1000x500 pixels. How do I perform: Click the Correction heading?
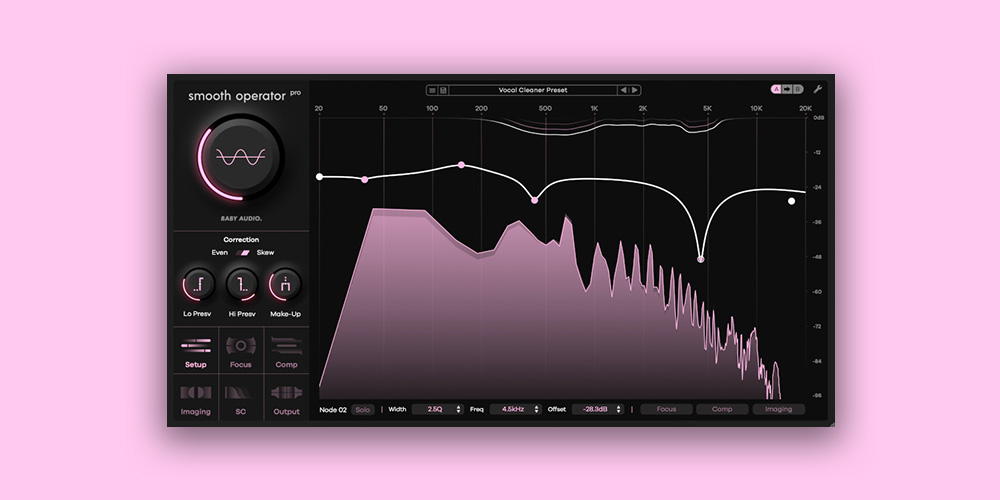click(241, 240)
